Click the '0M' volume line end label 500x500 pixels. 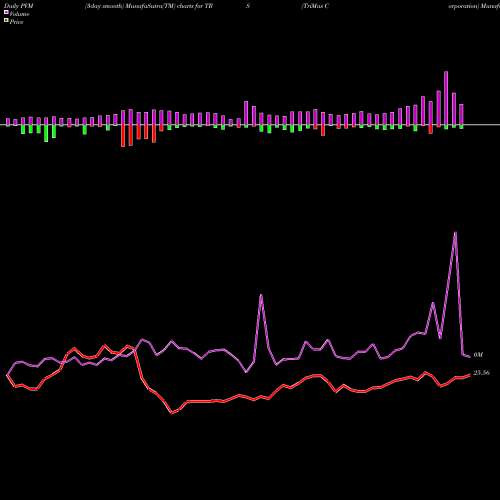coord(478,355)
